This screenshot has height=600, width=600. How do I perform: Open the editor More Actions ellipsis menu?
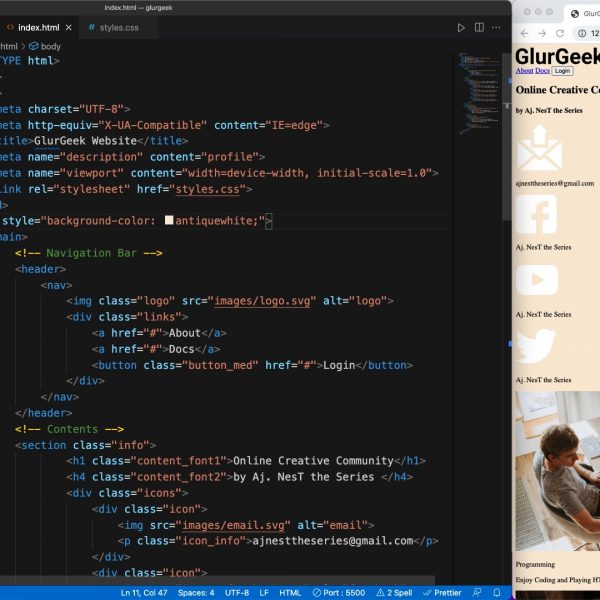[x=495, y=27]
